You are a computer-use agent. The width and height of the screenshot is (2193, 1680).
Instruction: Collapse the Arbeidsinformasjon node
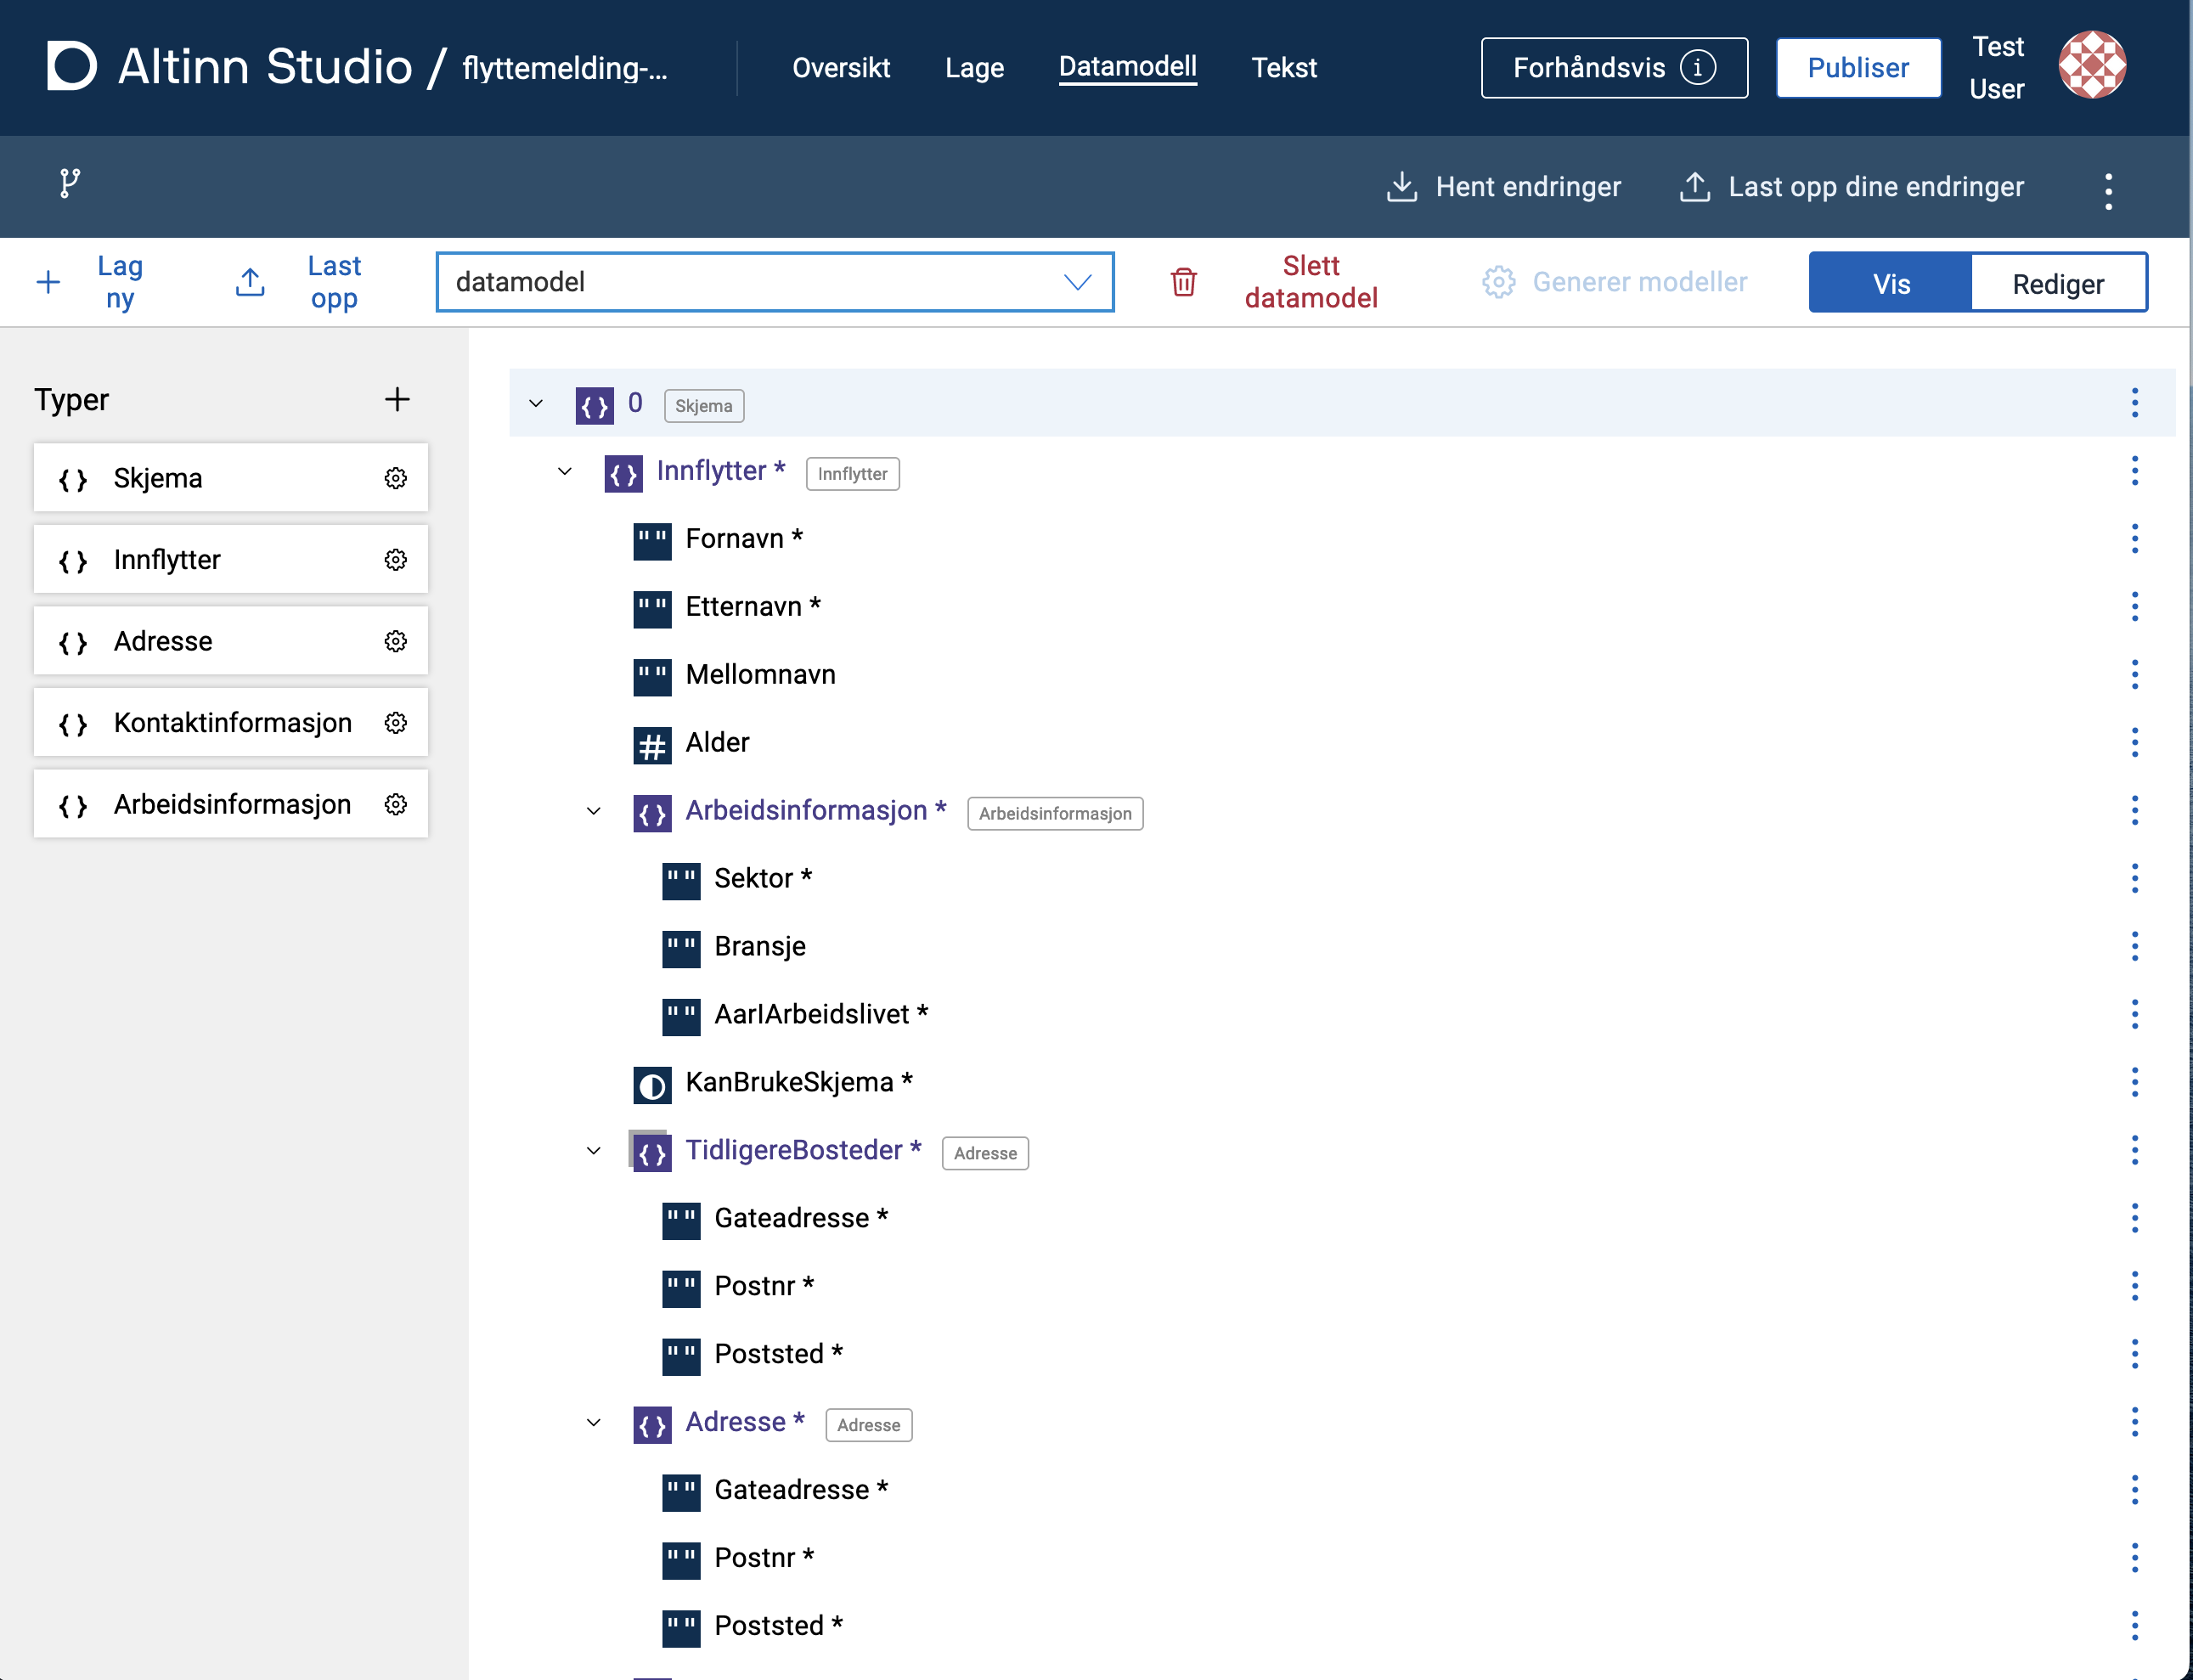594,811
